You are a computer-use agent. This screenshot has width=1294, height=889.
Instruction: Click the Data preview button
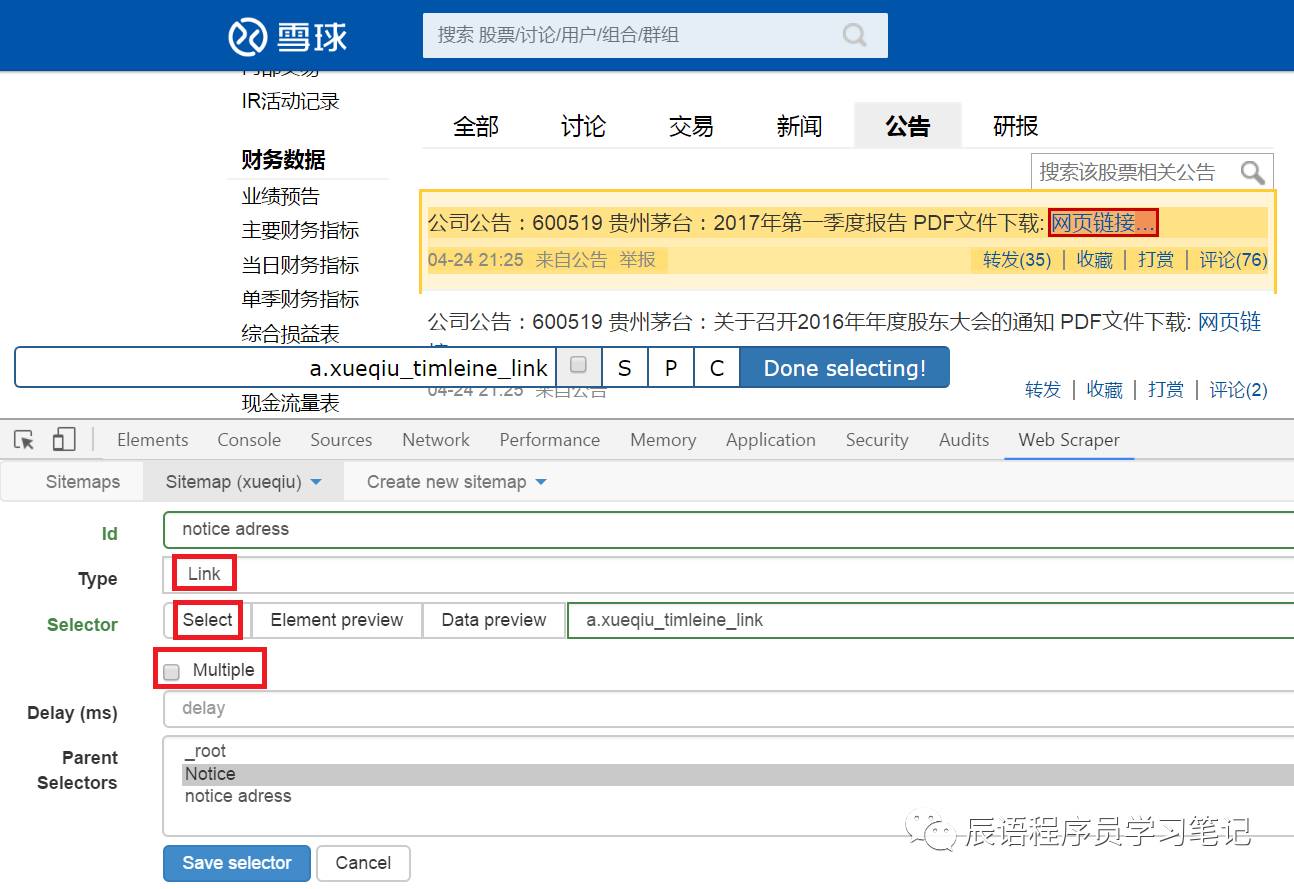coord(494,620)
